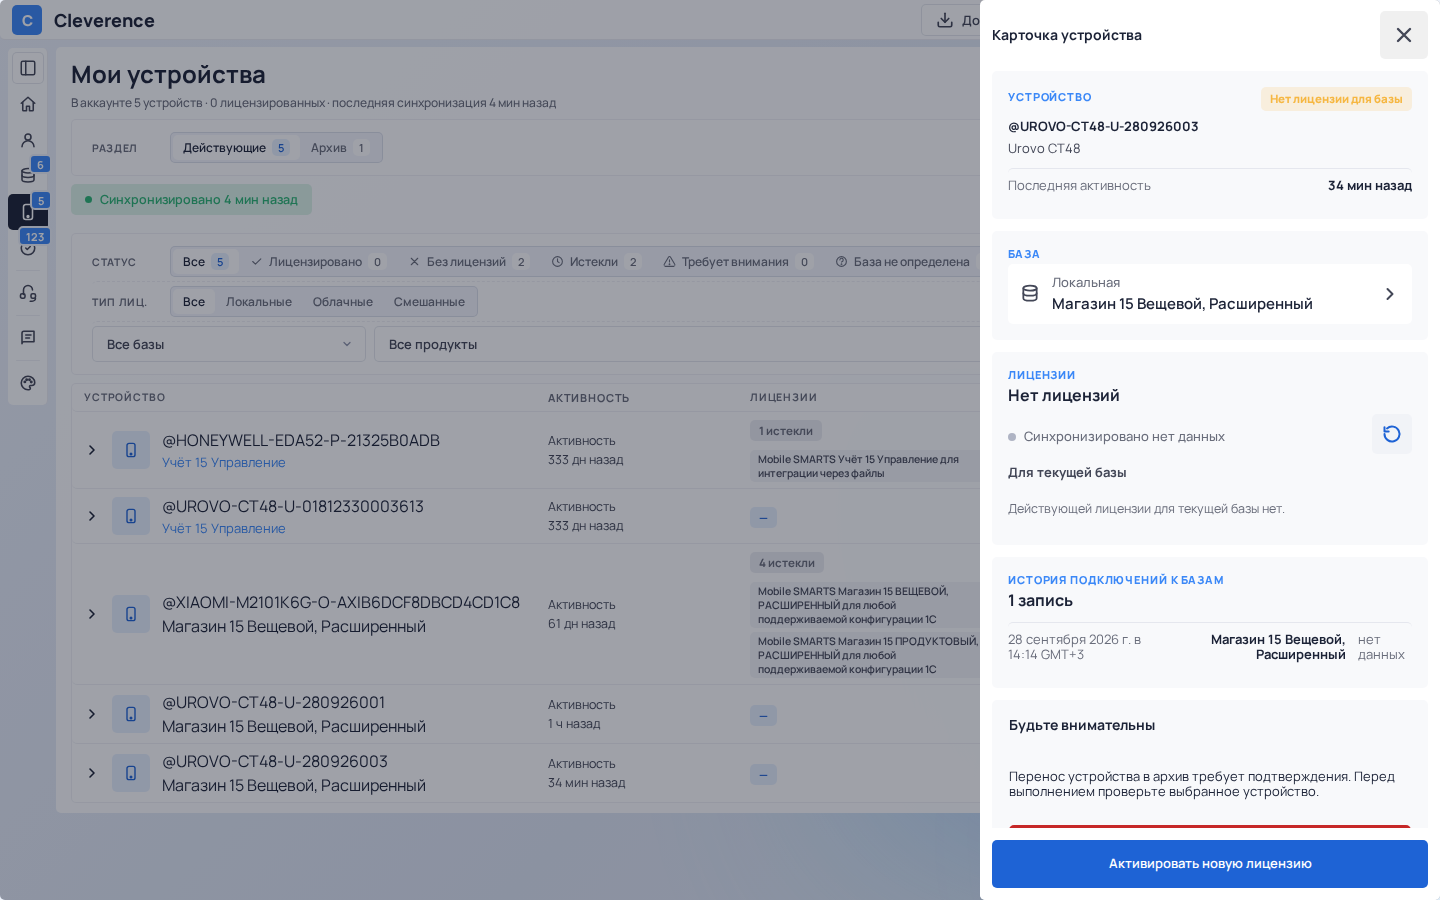Image resolution: width=1440 pixels, height=900 pixels.
Task: Go to the Home page icon
Action: point(28,104)
